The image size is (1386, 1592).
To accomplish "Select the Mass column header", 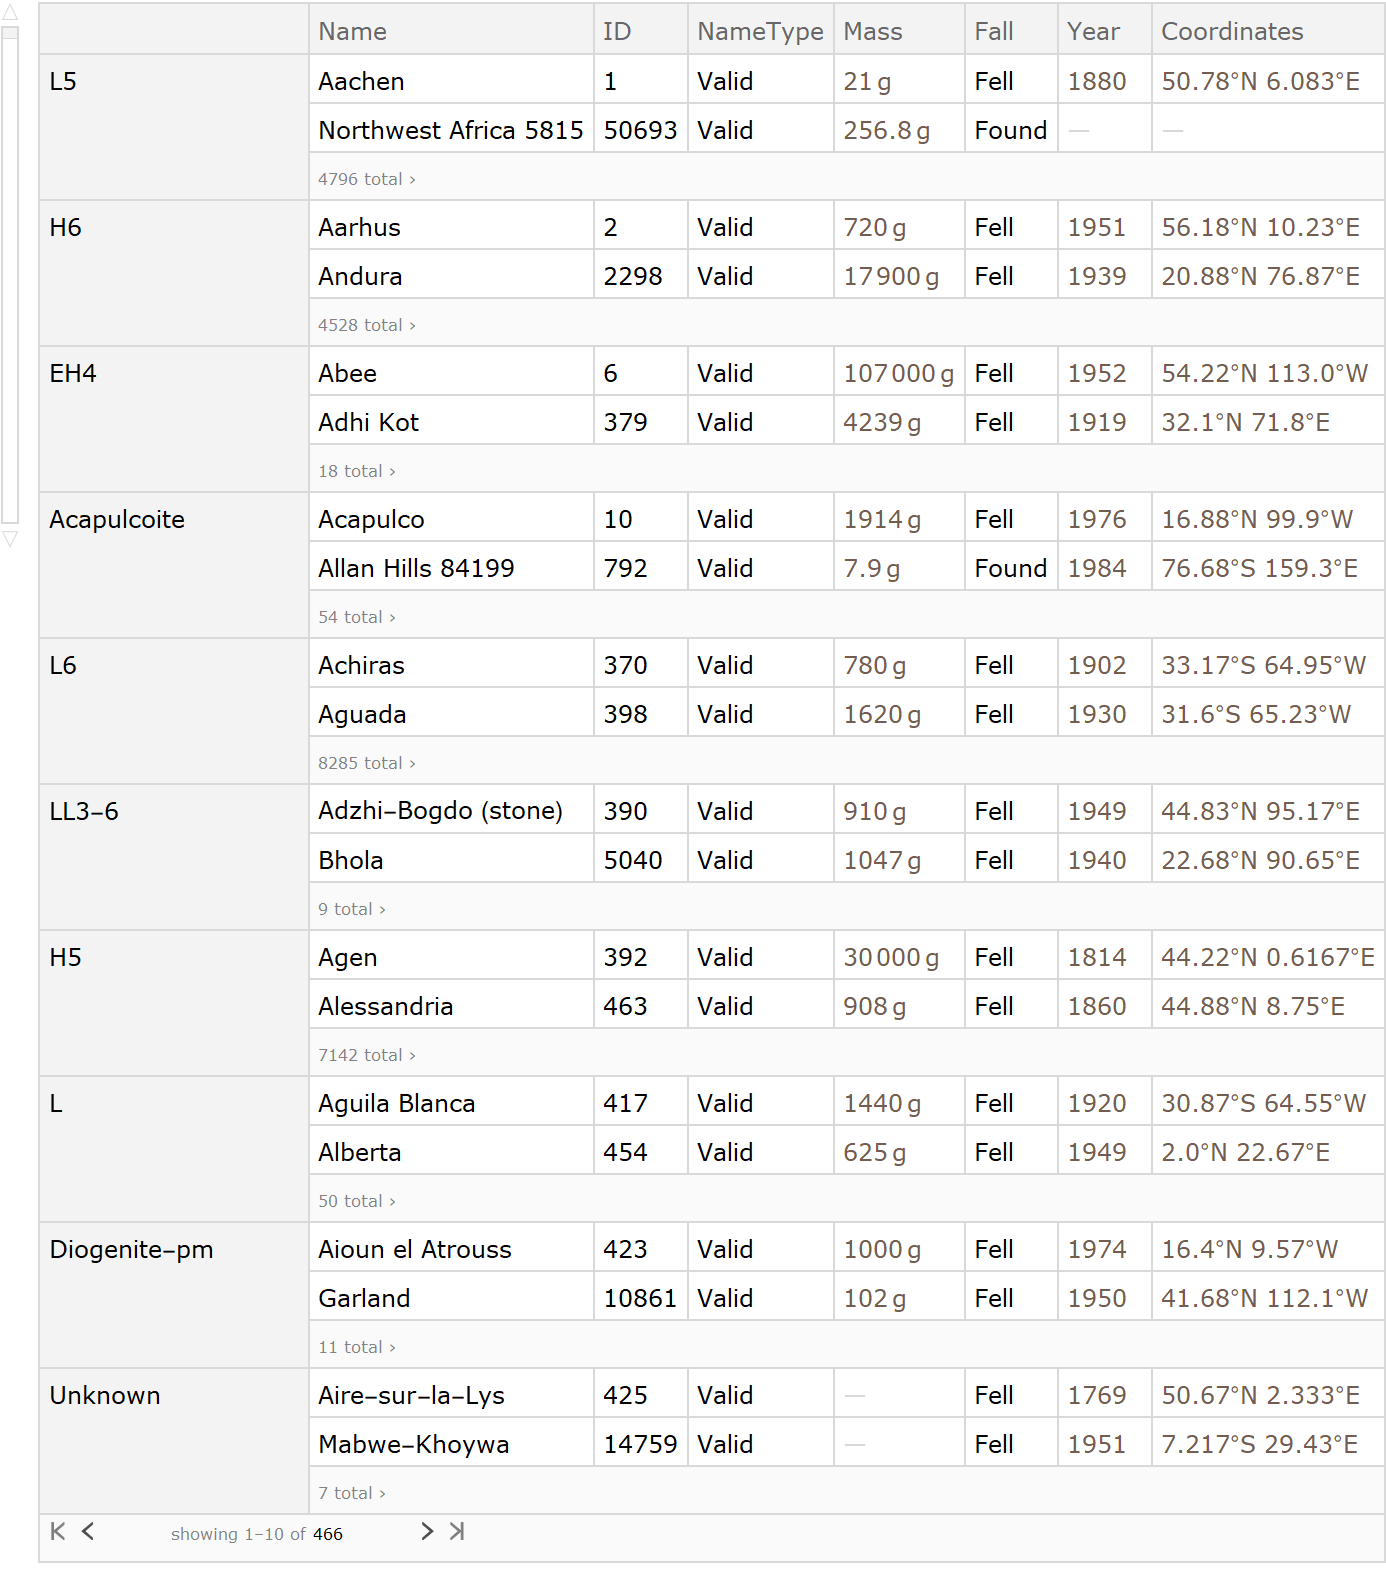I will pos(872,31).
